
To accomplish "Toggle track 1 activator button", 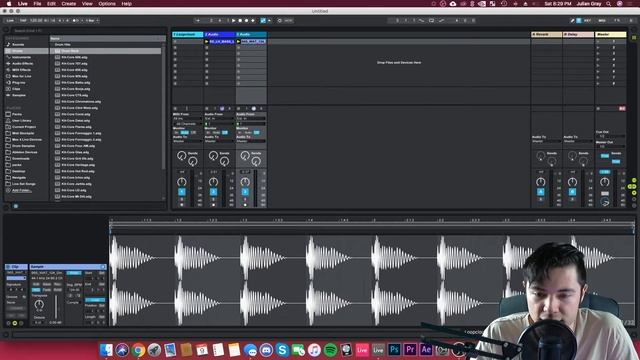I will pos(182,192).
